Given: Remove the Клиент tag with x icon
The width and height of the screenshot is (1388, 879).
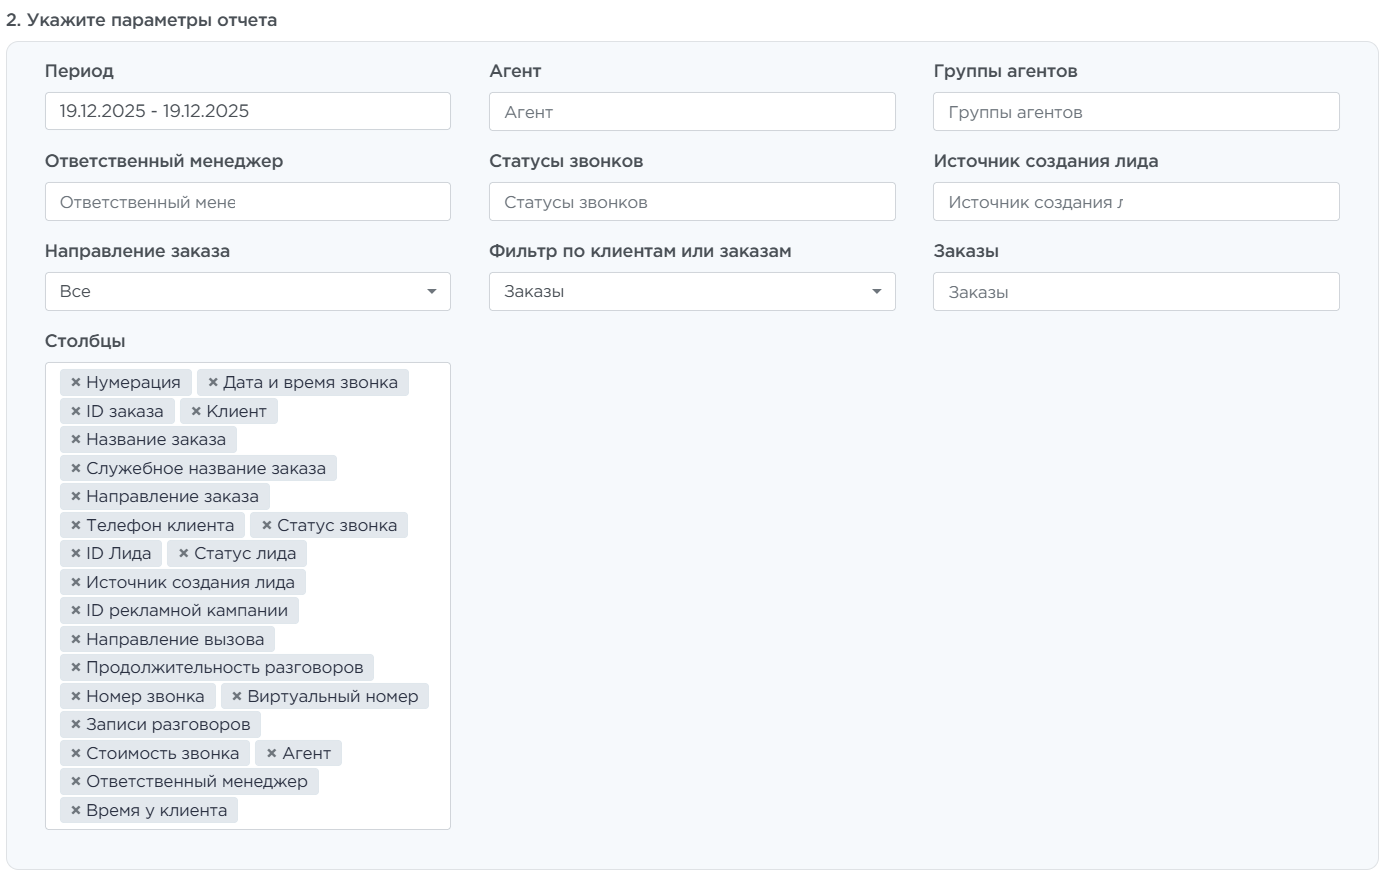Looking at the screenshot, I should tap(196, 411).
